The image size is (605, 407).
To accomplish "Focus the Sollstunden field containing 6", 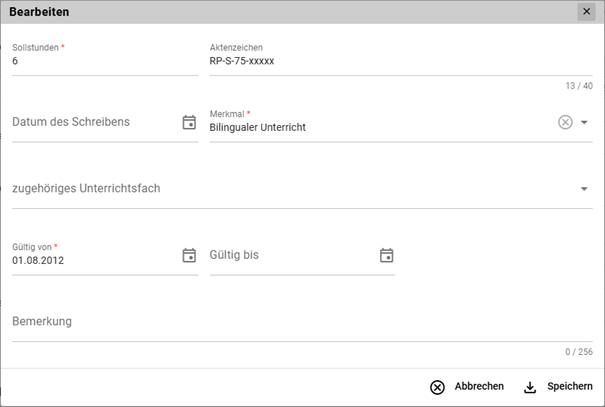I will [x=100, y=61].
